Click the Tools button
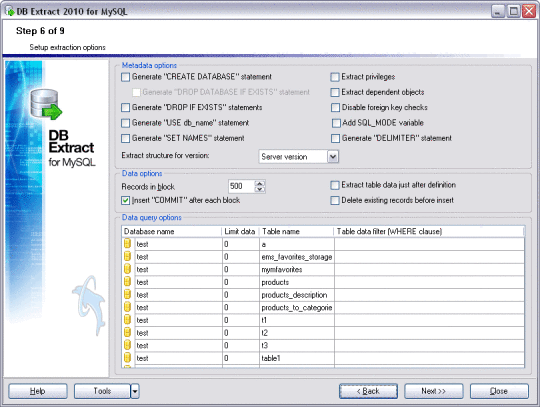Screen dimensions: 540x407 tap(102, 391)
